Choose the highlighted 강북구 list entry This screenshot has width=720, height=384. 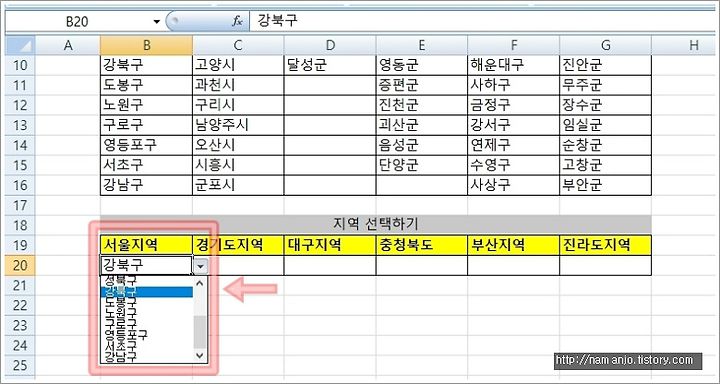(x=146, y=292)
